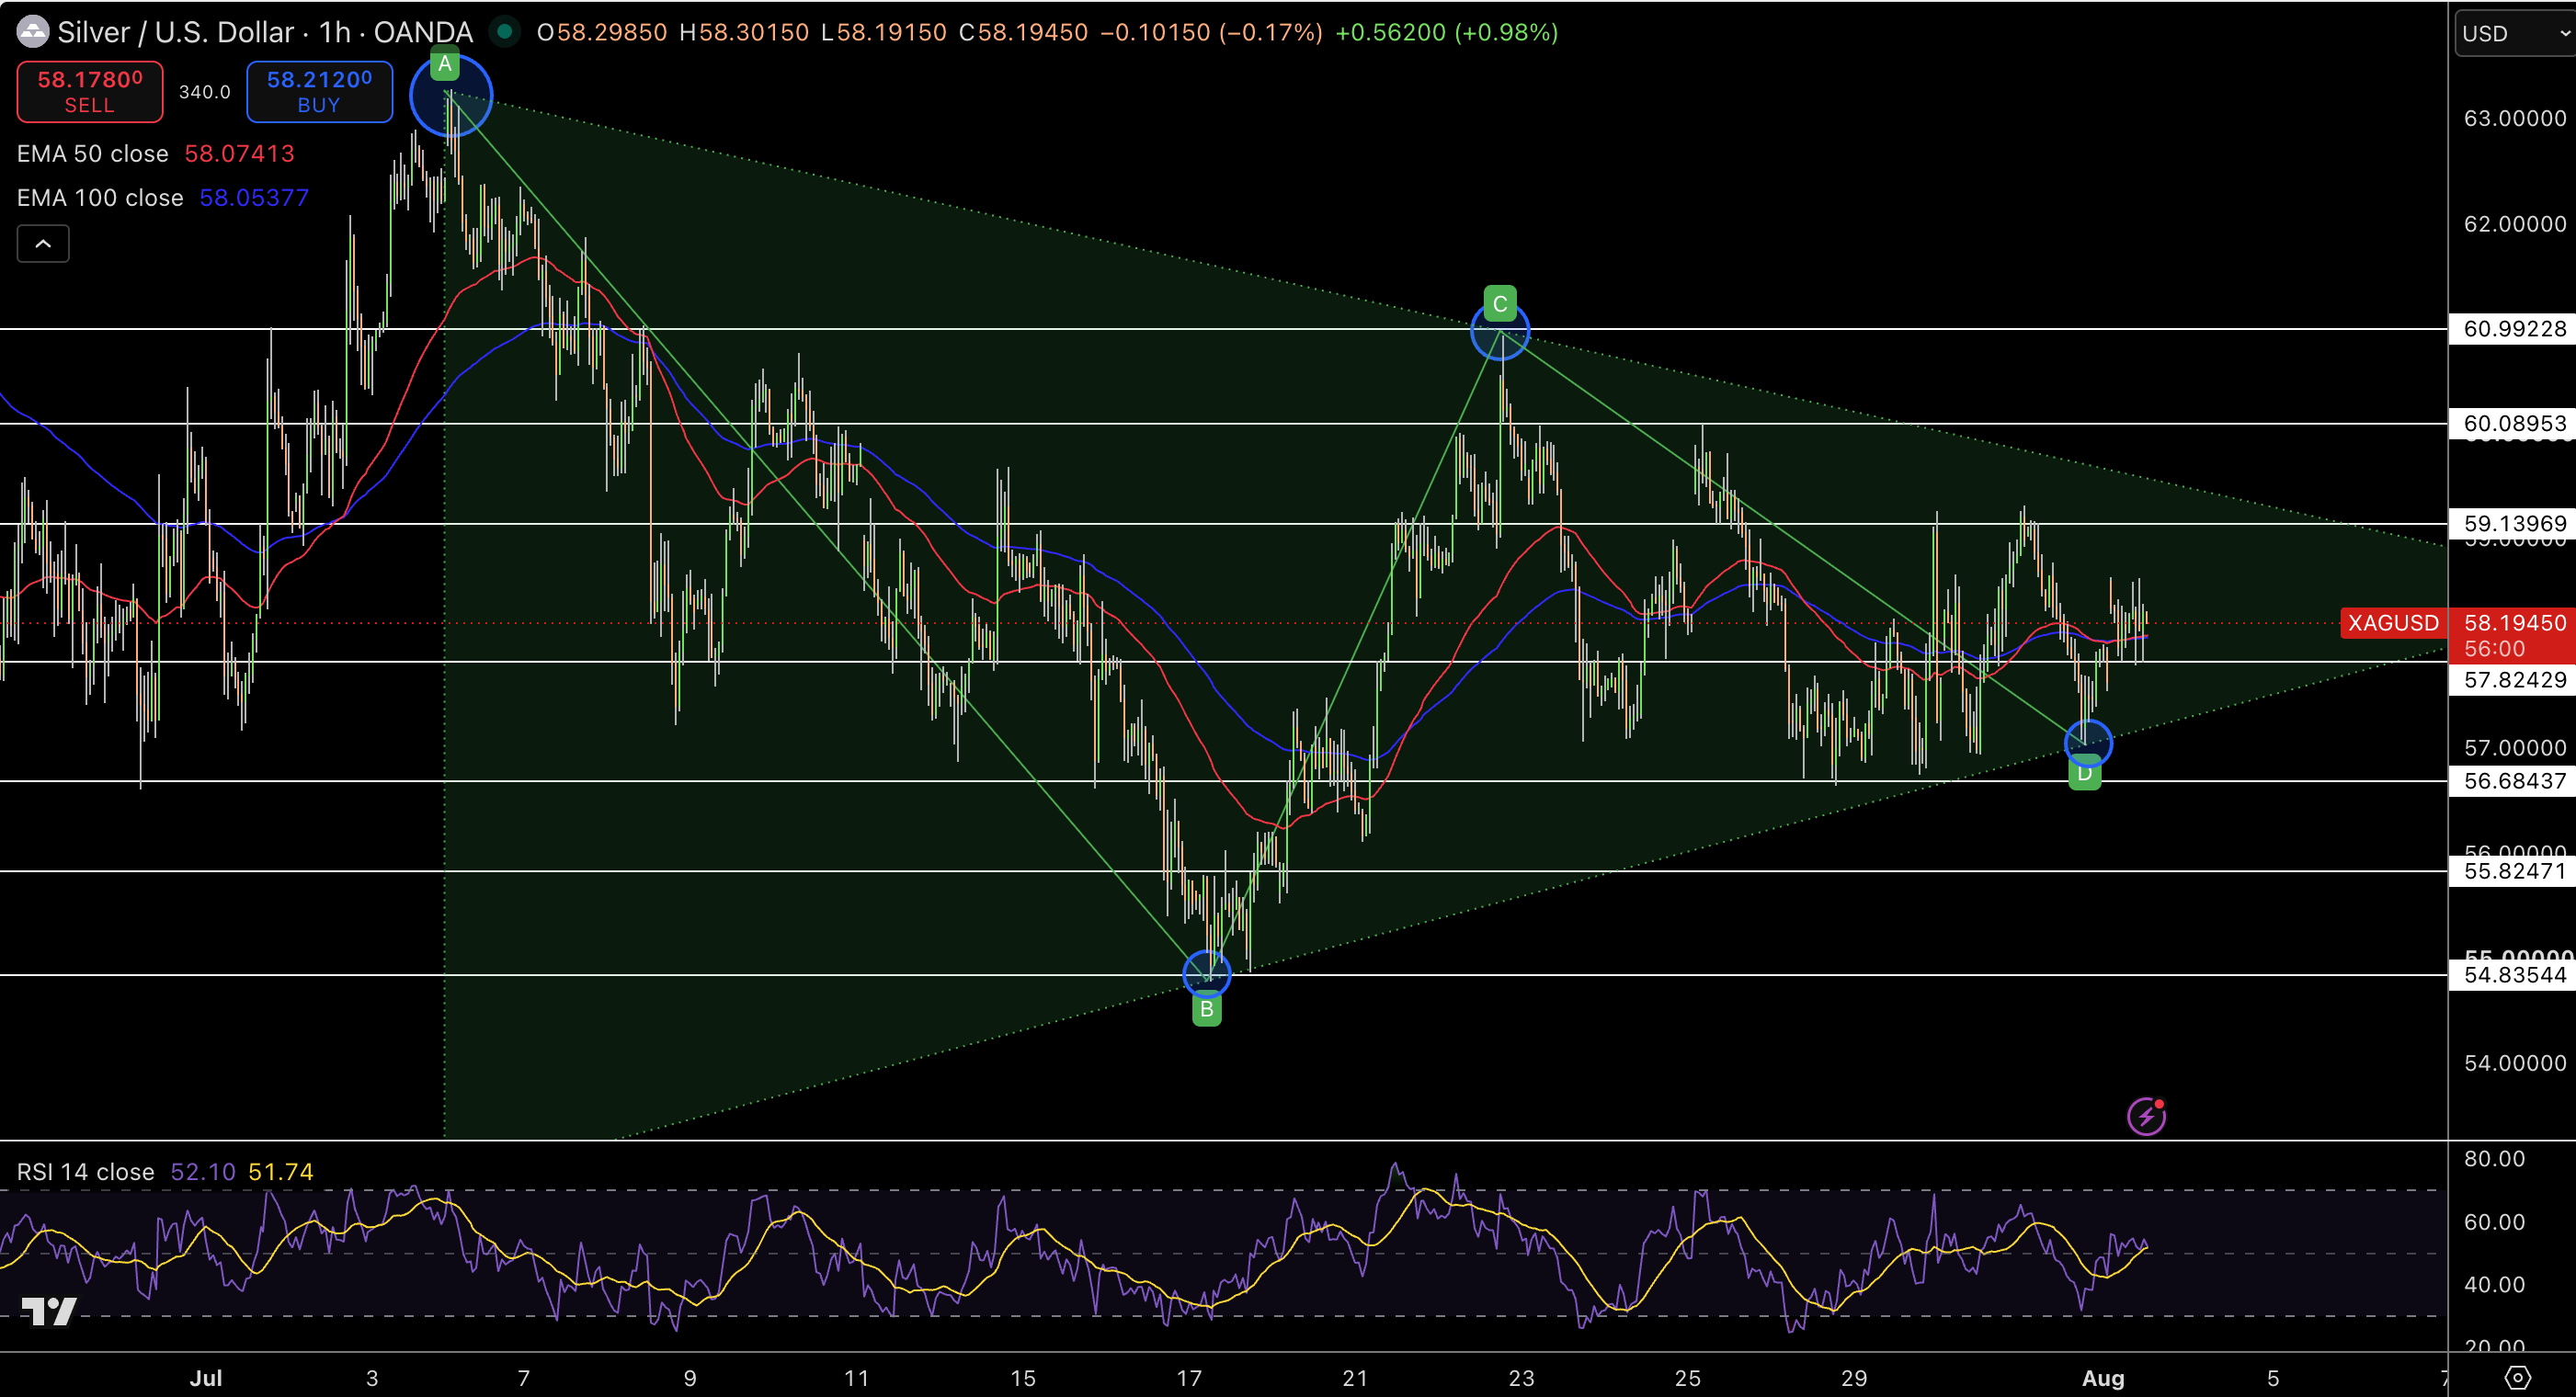Image resolution: width=2576 pixels, height=1397 pixels.
Task: Click the green market status dot
Action: click(505, 32)
